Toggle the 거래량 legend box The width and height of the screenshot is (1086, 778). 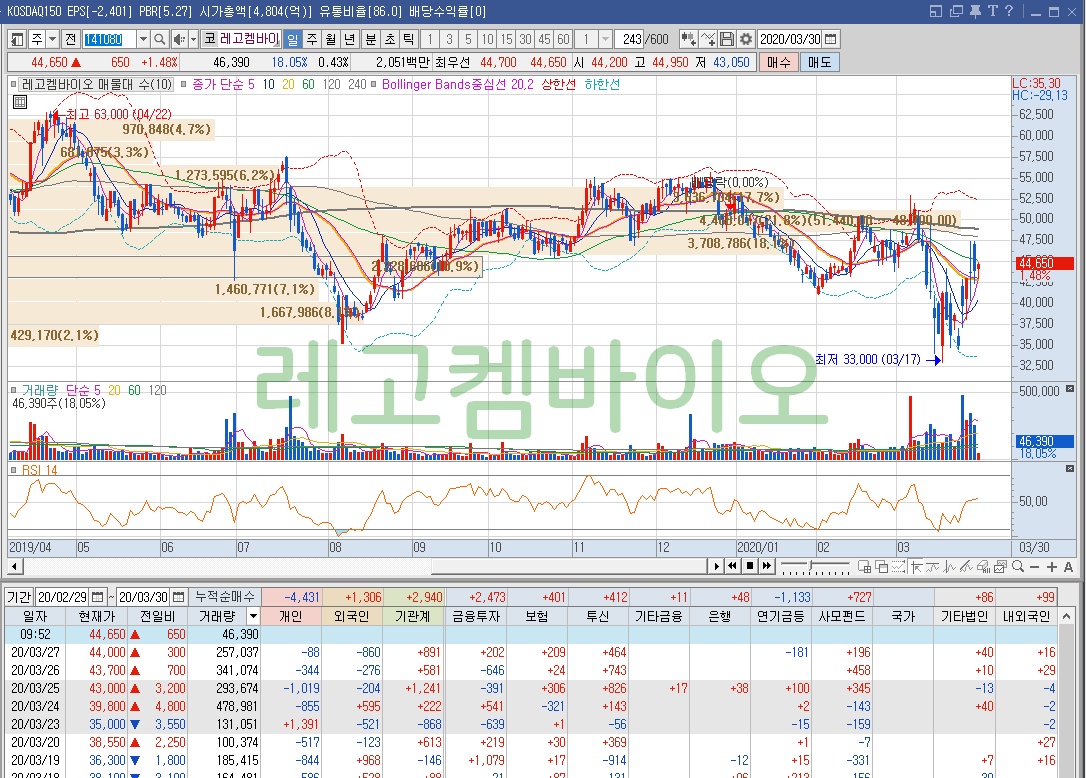click(x=13, y=390)
